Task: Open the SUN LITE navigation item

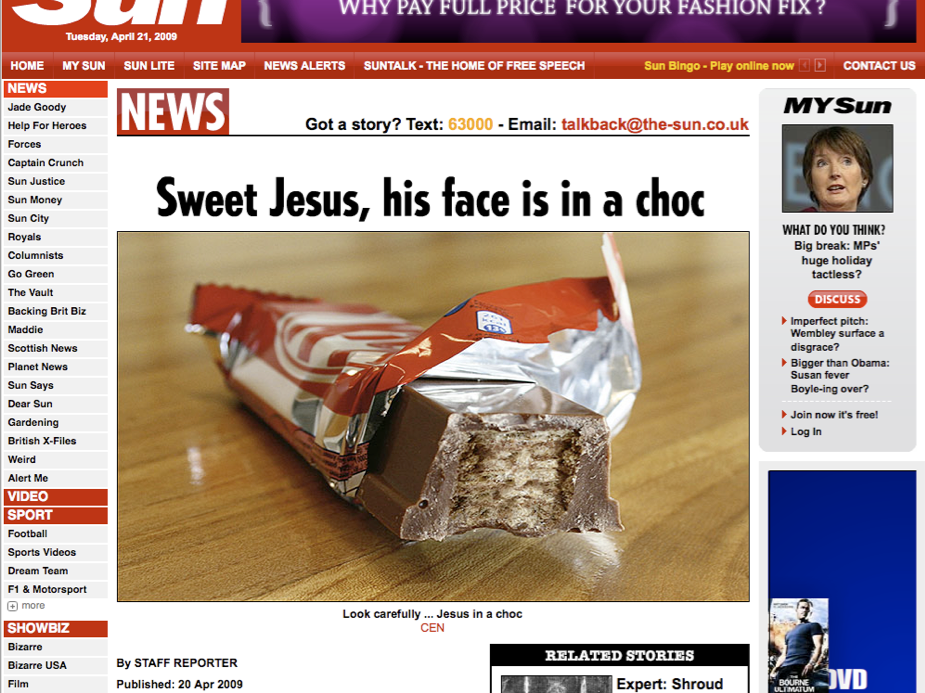Action: tap(149, 65)
